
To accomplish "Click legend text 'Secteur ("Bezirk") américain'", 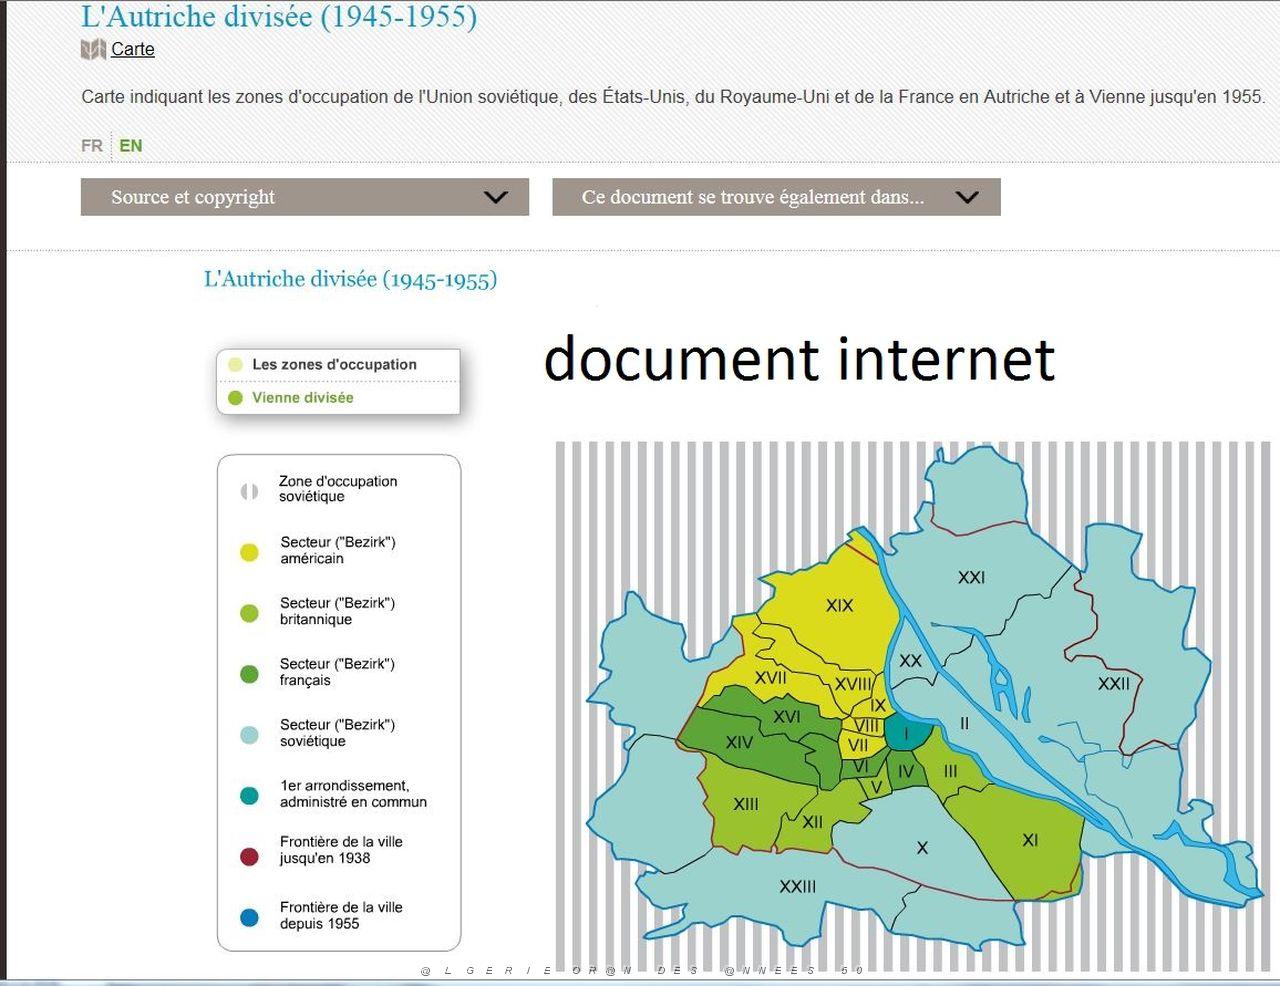I will pyautogui.click(x=338, y=550).
